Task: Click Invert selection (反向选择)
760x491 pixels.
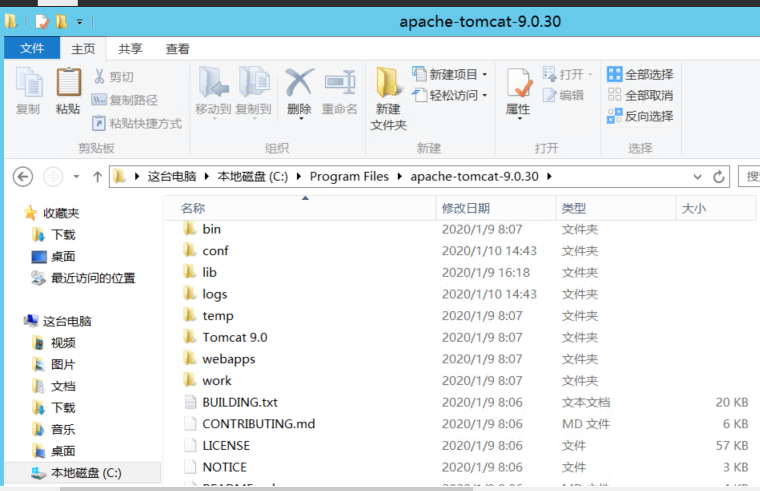Action: tap(640, 116)
